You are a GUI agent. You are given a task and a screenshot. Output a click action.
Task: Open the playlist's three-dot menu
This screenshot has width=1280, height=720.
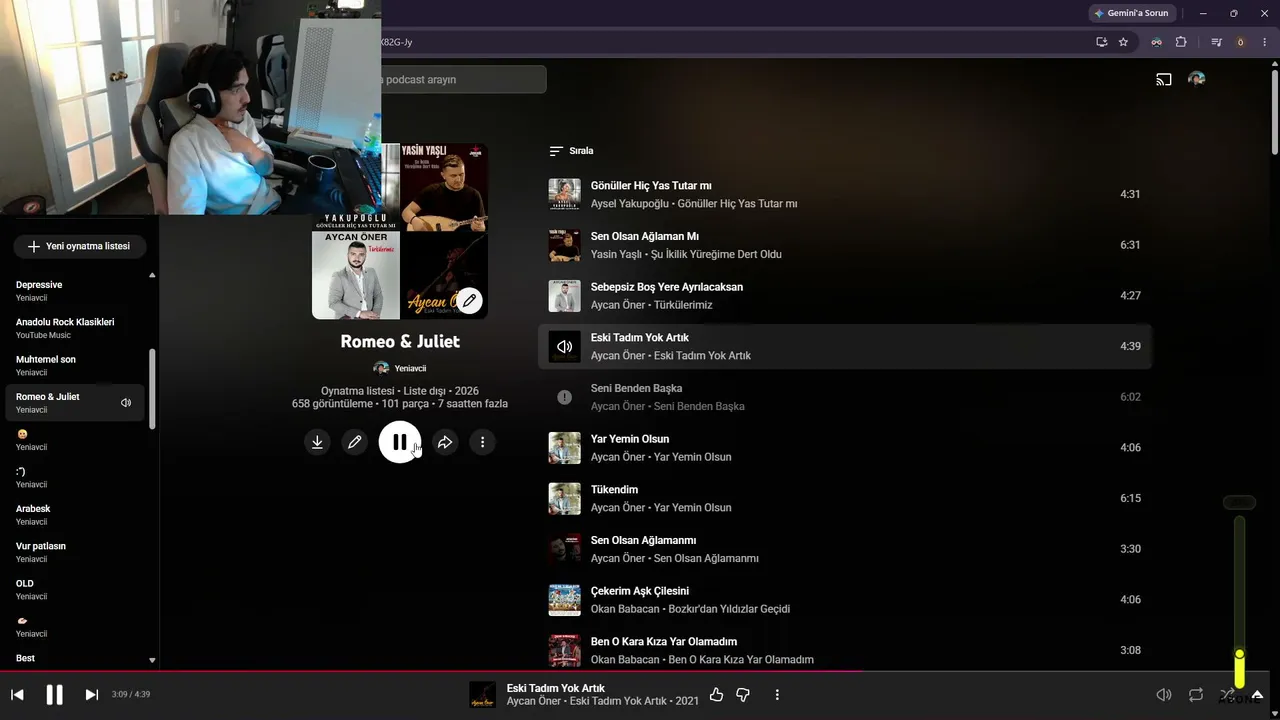click(x=482, y=442)
